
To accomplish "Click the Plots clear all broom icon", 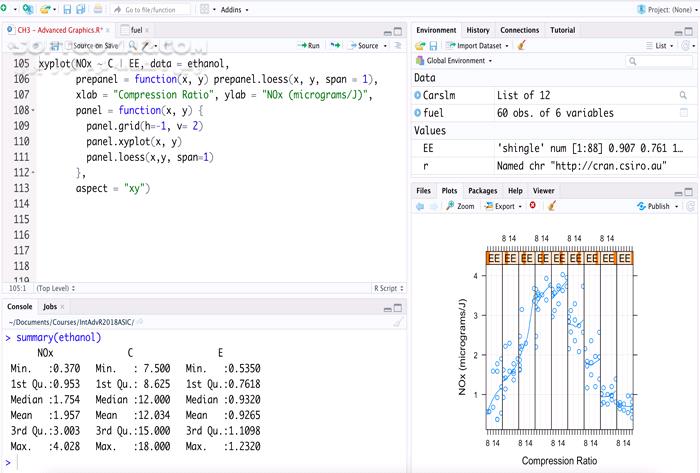I will click(x=552, y=206).
